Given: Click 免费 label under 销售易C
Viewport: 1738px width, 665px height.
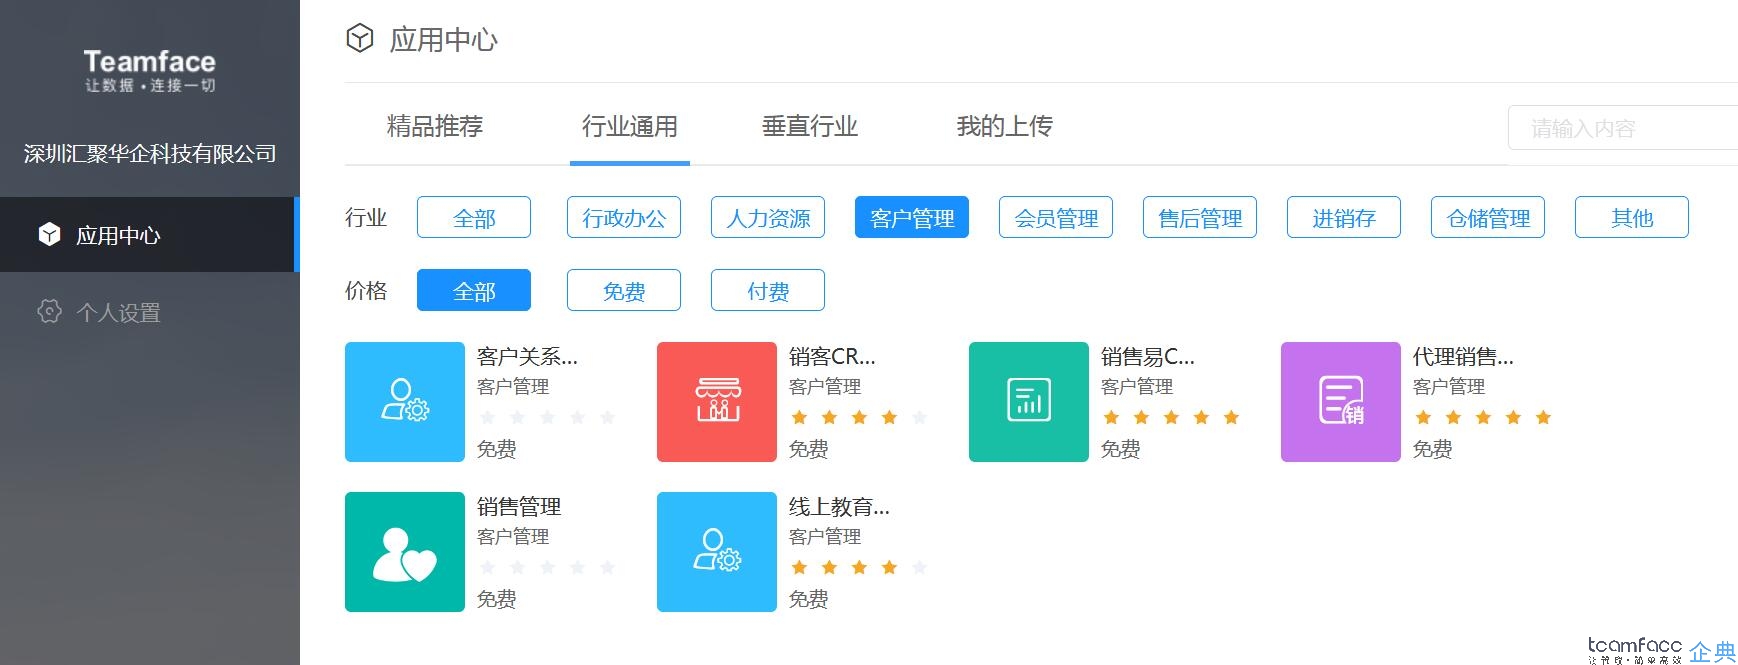Looking at the screenshot, I should tap(1121, 449).
